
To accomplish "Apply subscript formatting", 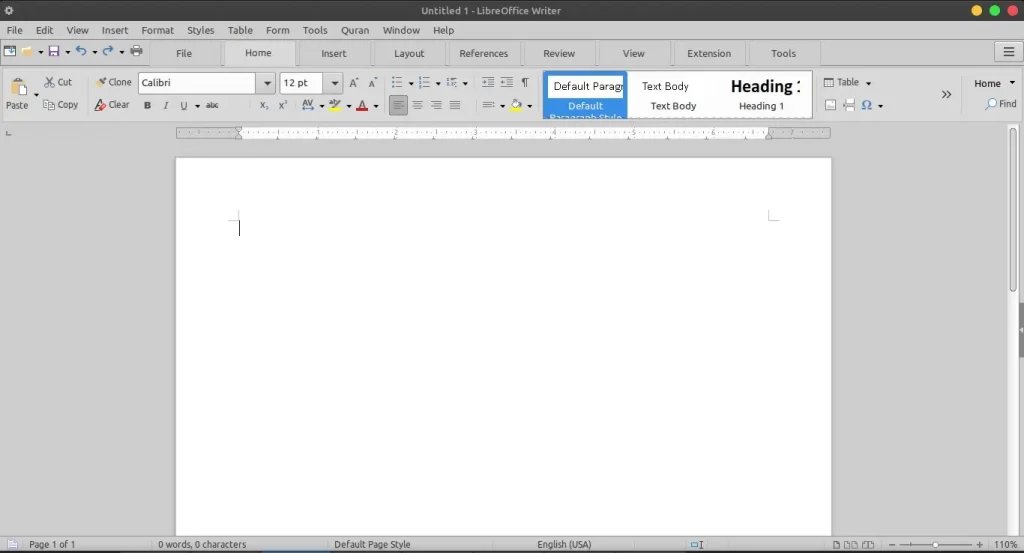I will coord(264,105).
